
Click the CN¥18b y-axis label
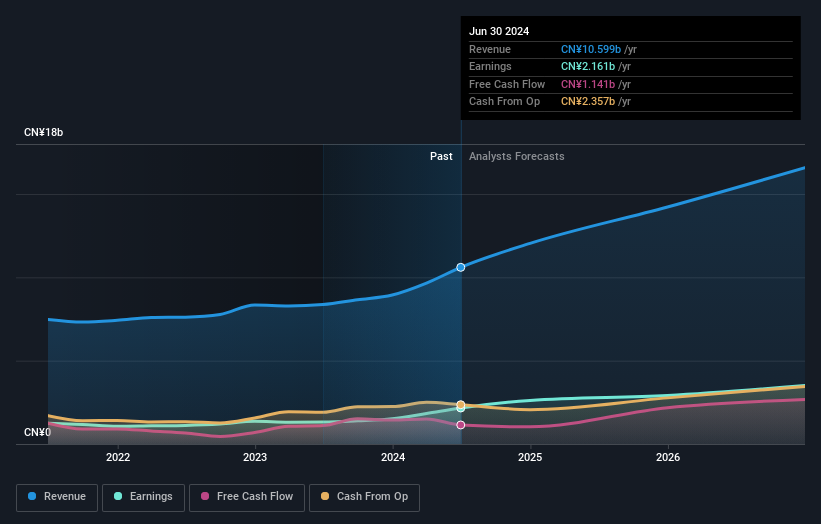[x=43, y=132]
